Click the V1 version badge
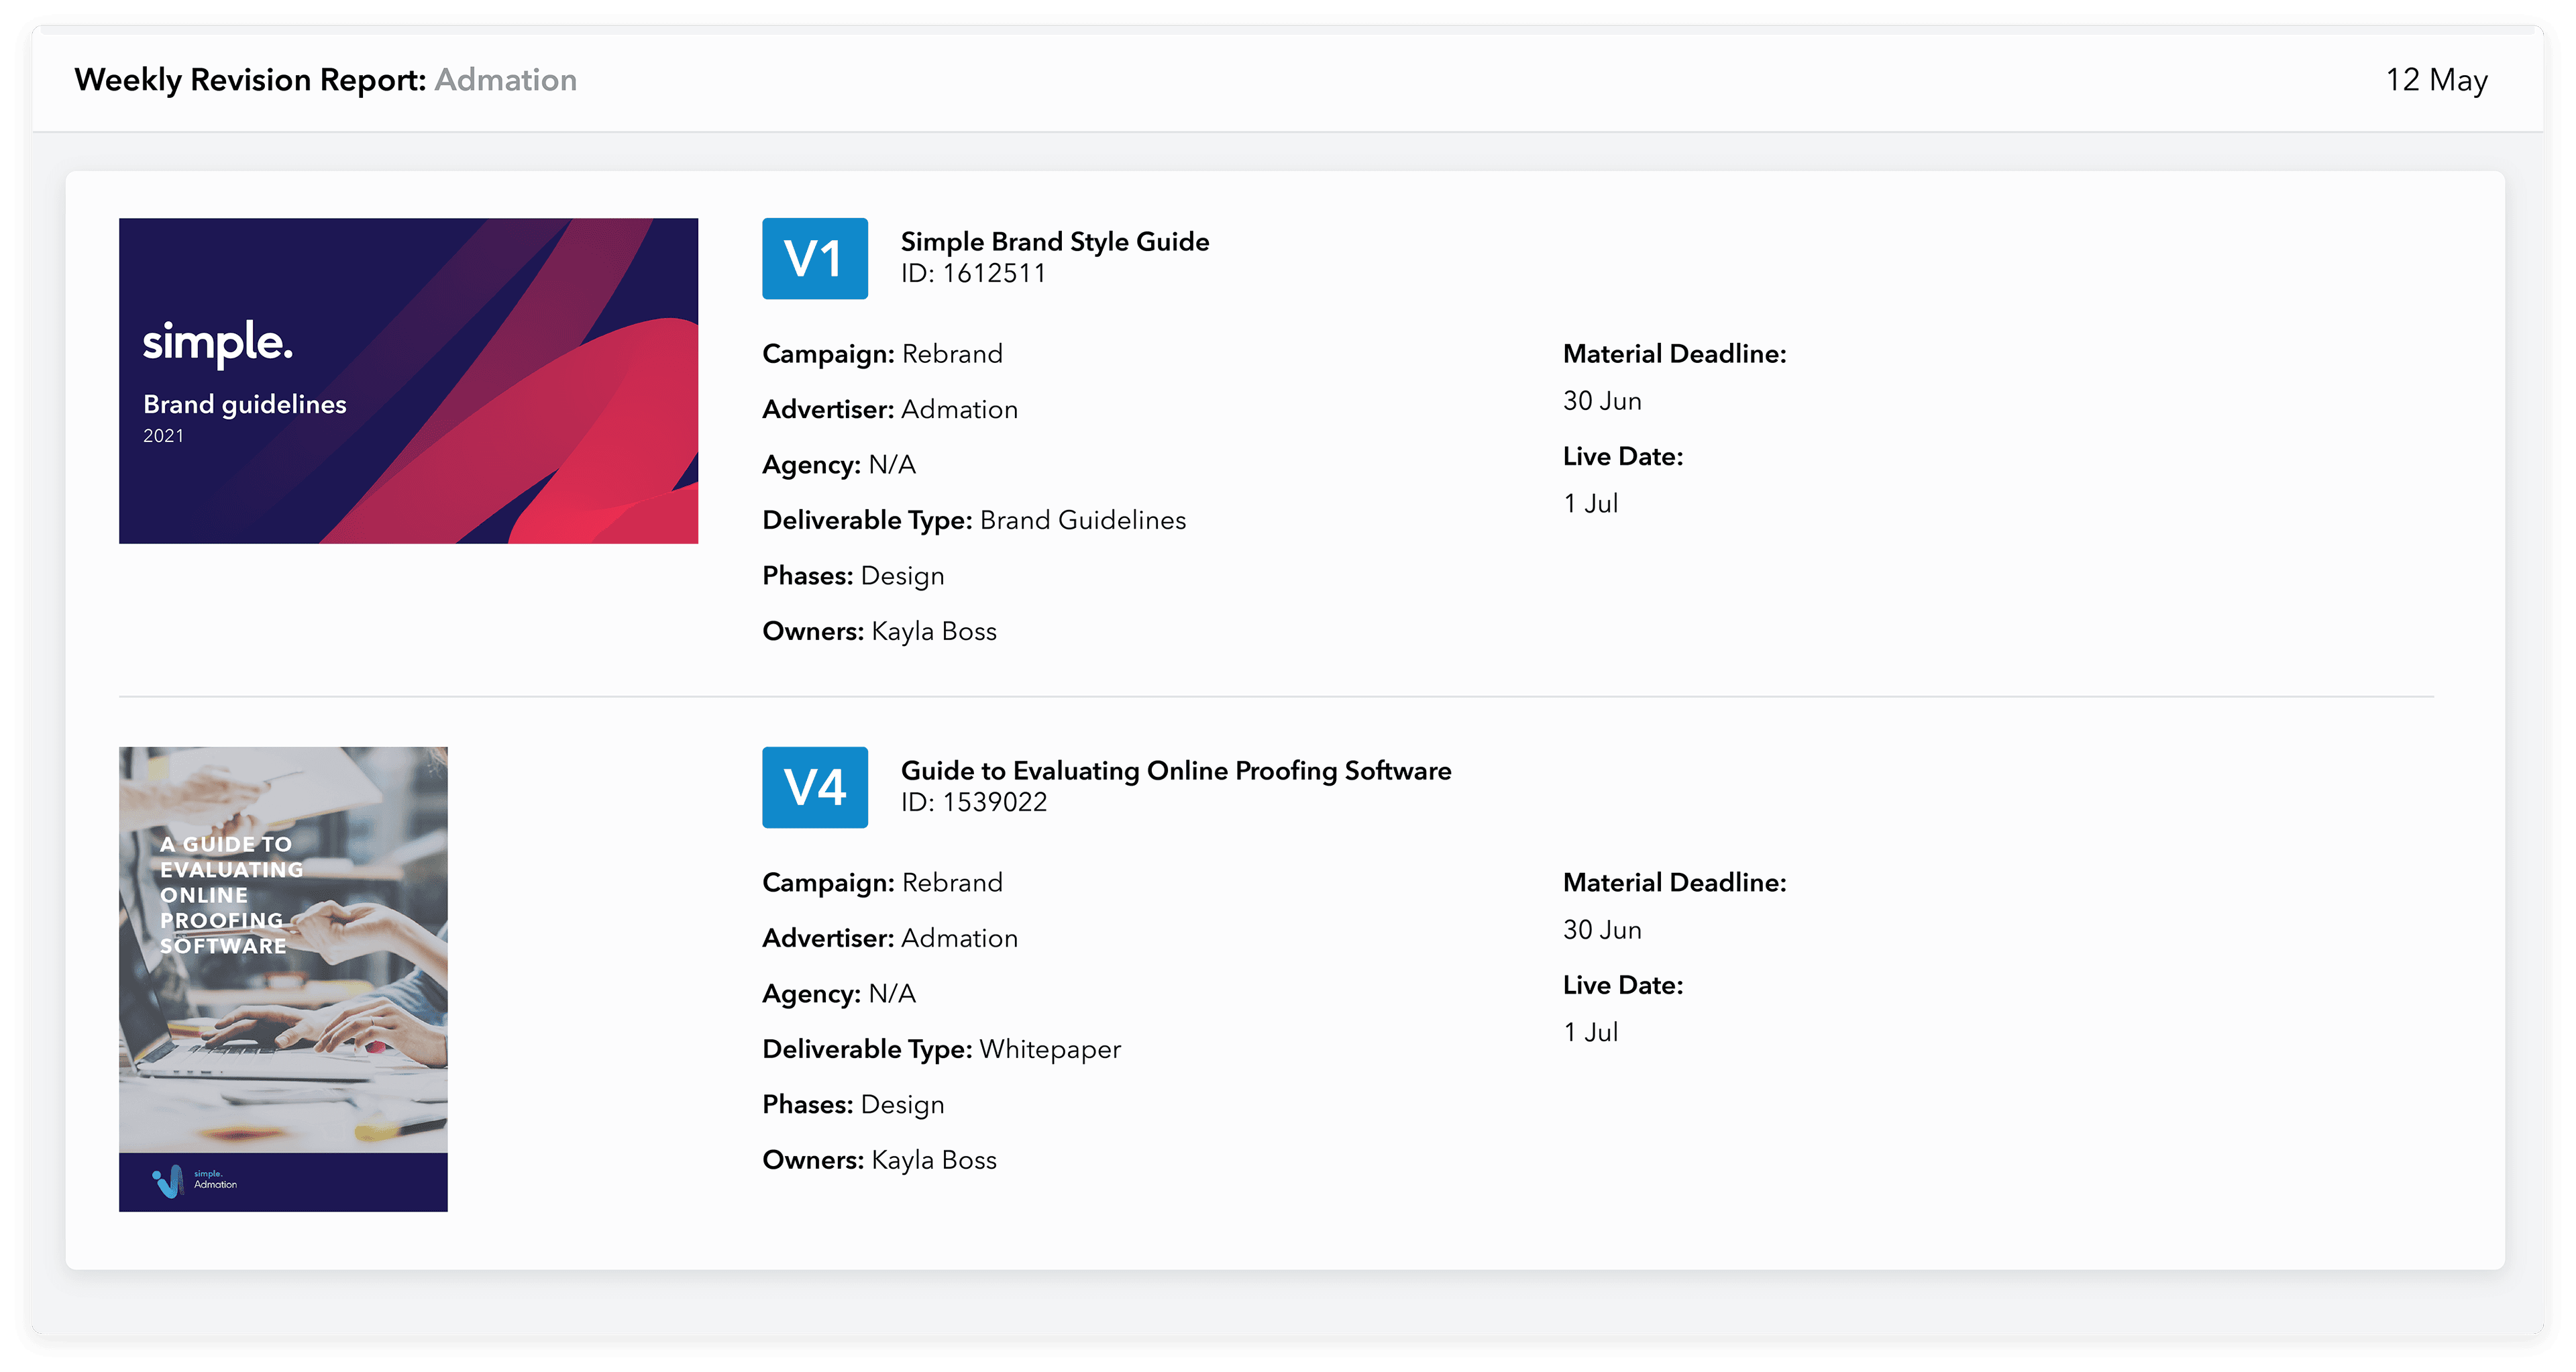The width and height of the screenshot is (2576, 1372). point(814,258)
